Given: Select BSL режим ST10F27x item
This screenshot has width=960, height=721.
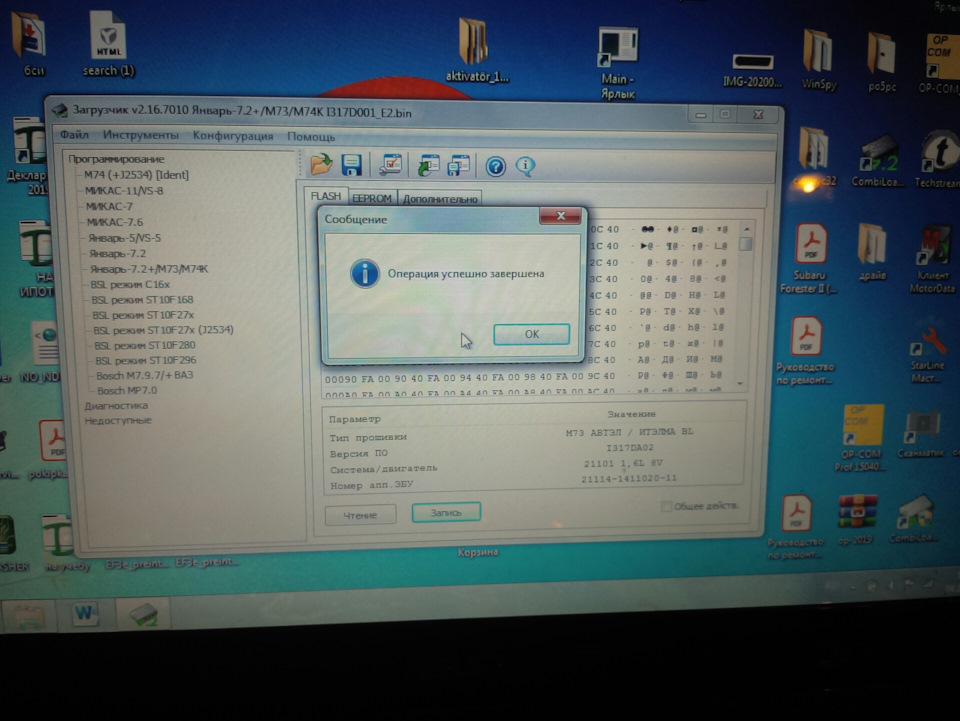Looking at the screenshot, I should click(x=143, y=315).
